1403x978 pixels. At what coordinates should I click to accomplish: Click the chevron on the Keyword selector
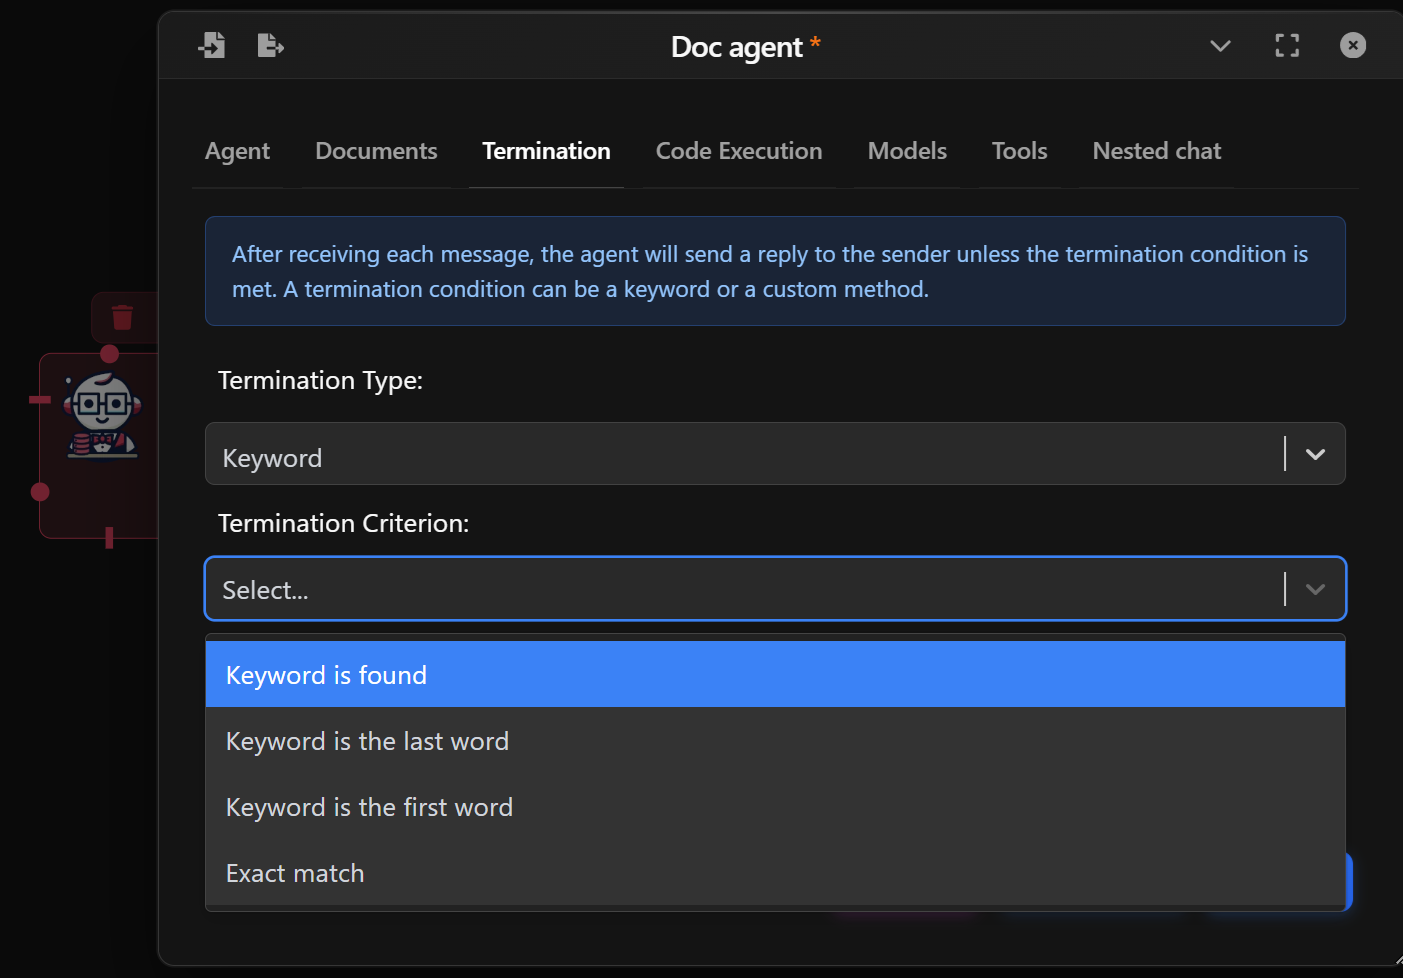click(x=1314, y=454)
